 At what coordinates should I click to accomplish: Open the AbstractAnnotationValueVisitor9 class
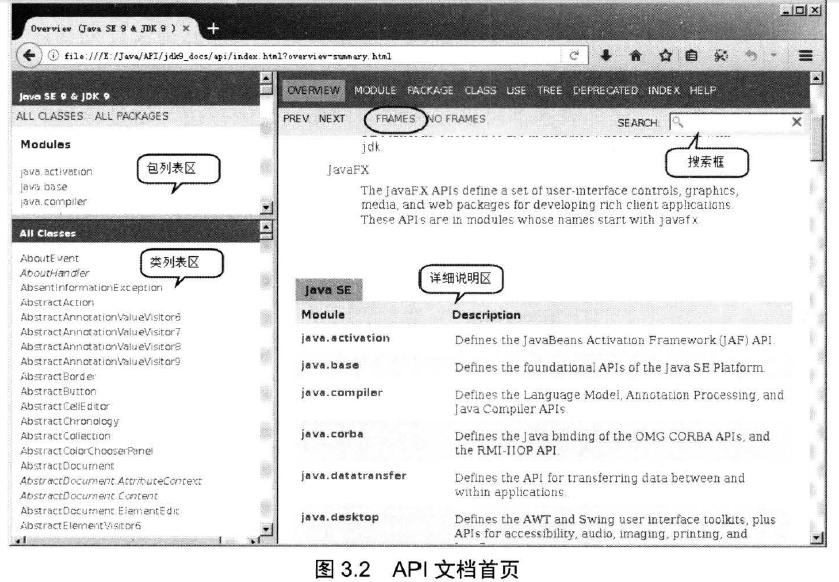coord(101,362)
